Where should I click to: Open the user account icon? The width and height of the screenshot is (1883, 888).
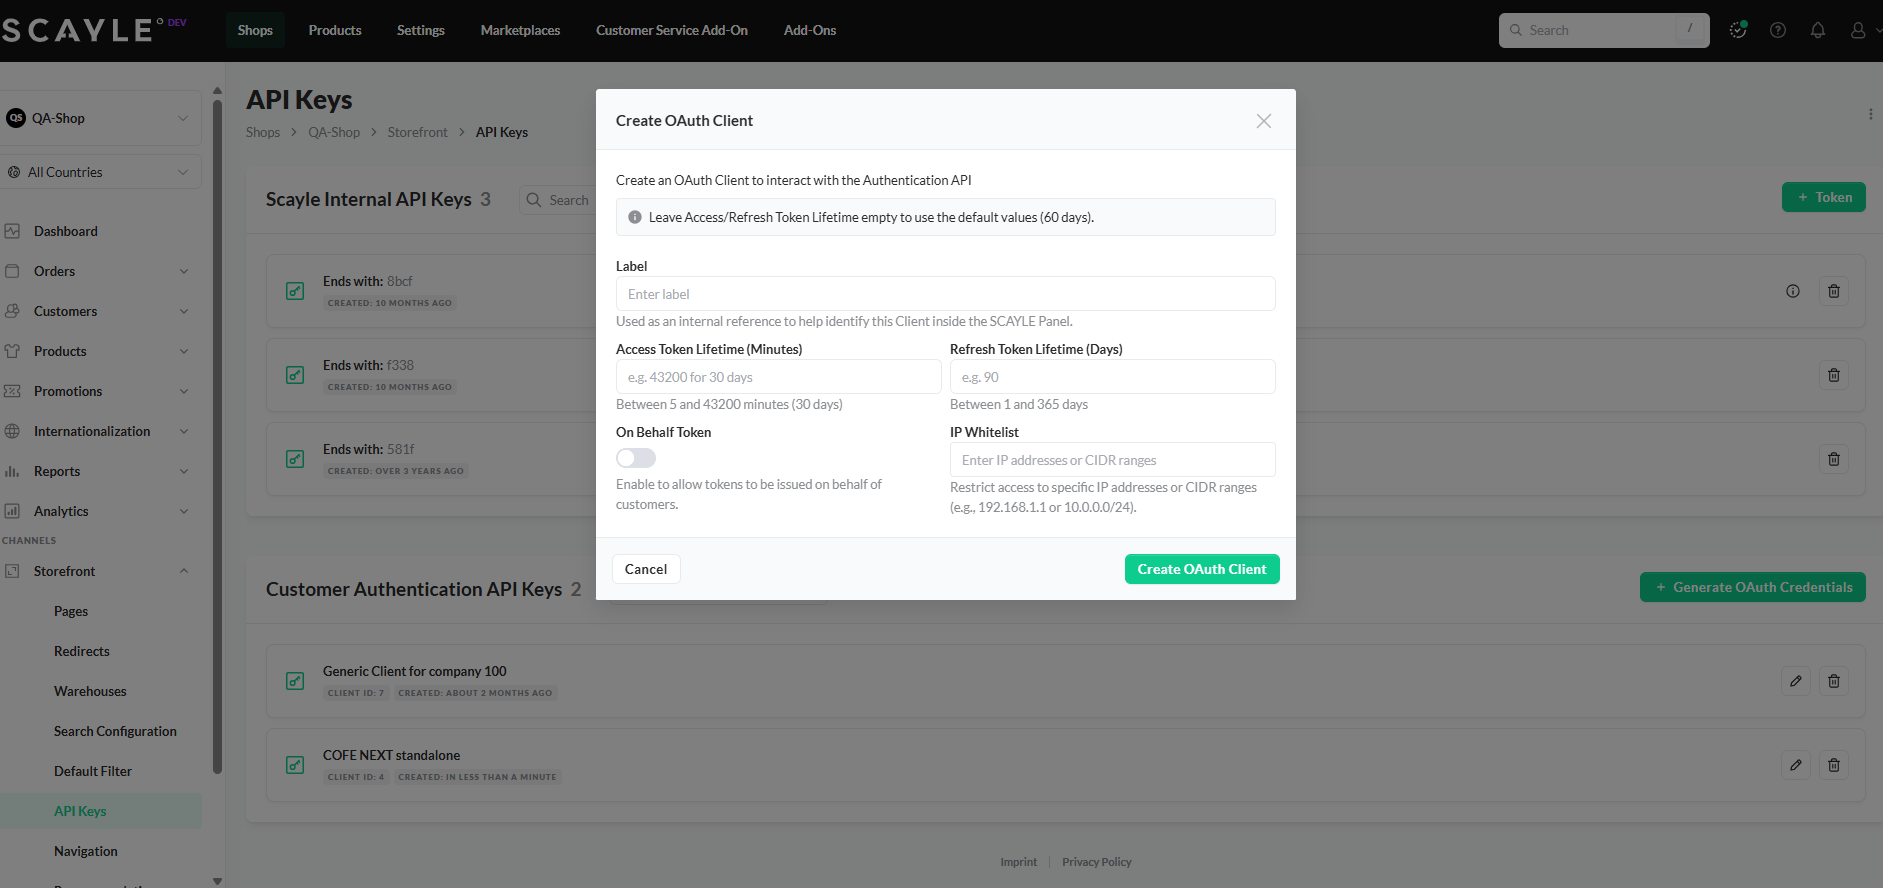[x=1858, y=30]
